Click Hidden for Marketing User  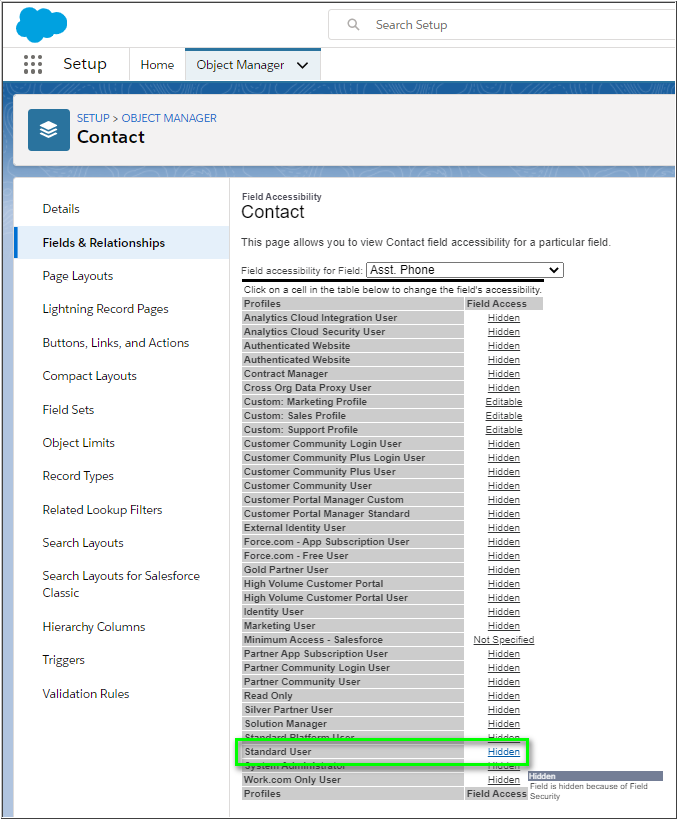click(x=504, y=626)
